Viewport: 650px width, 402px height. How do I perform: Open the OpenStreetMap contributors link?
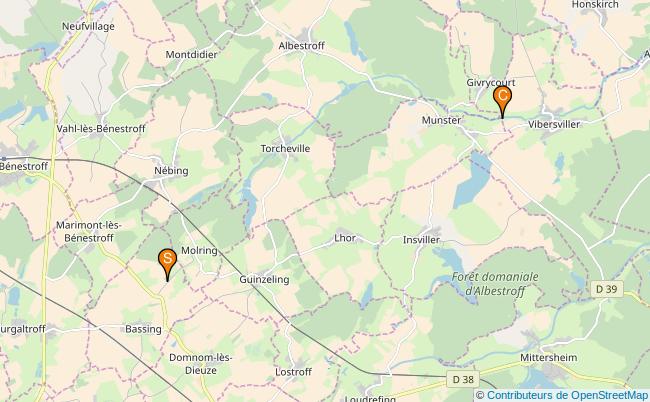click(x=567, y=395)
